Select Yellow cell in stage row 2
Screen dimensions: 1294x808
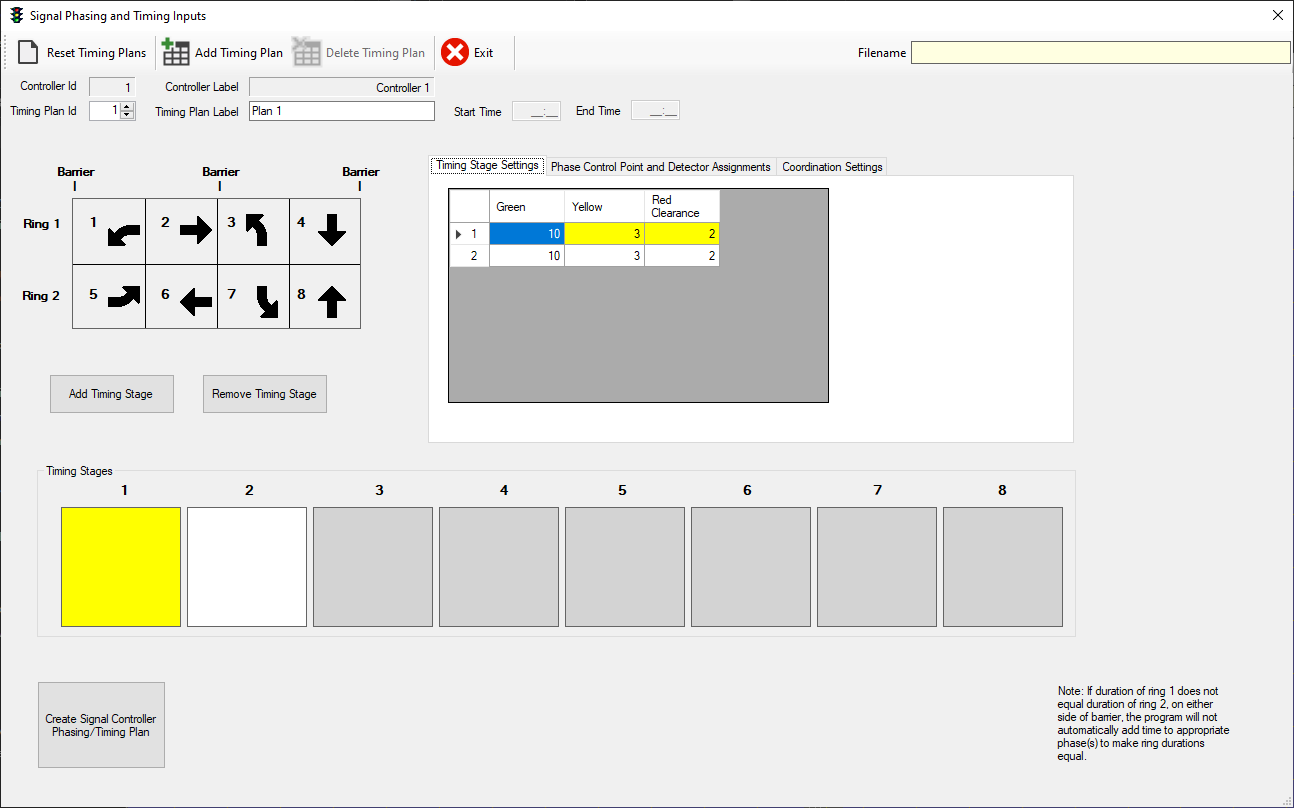605,256
